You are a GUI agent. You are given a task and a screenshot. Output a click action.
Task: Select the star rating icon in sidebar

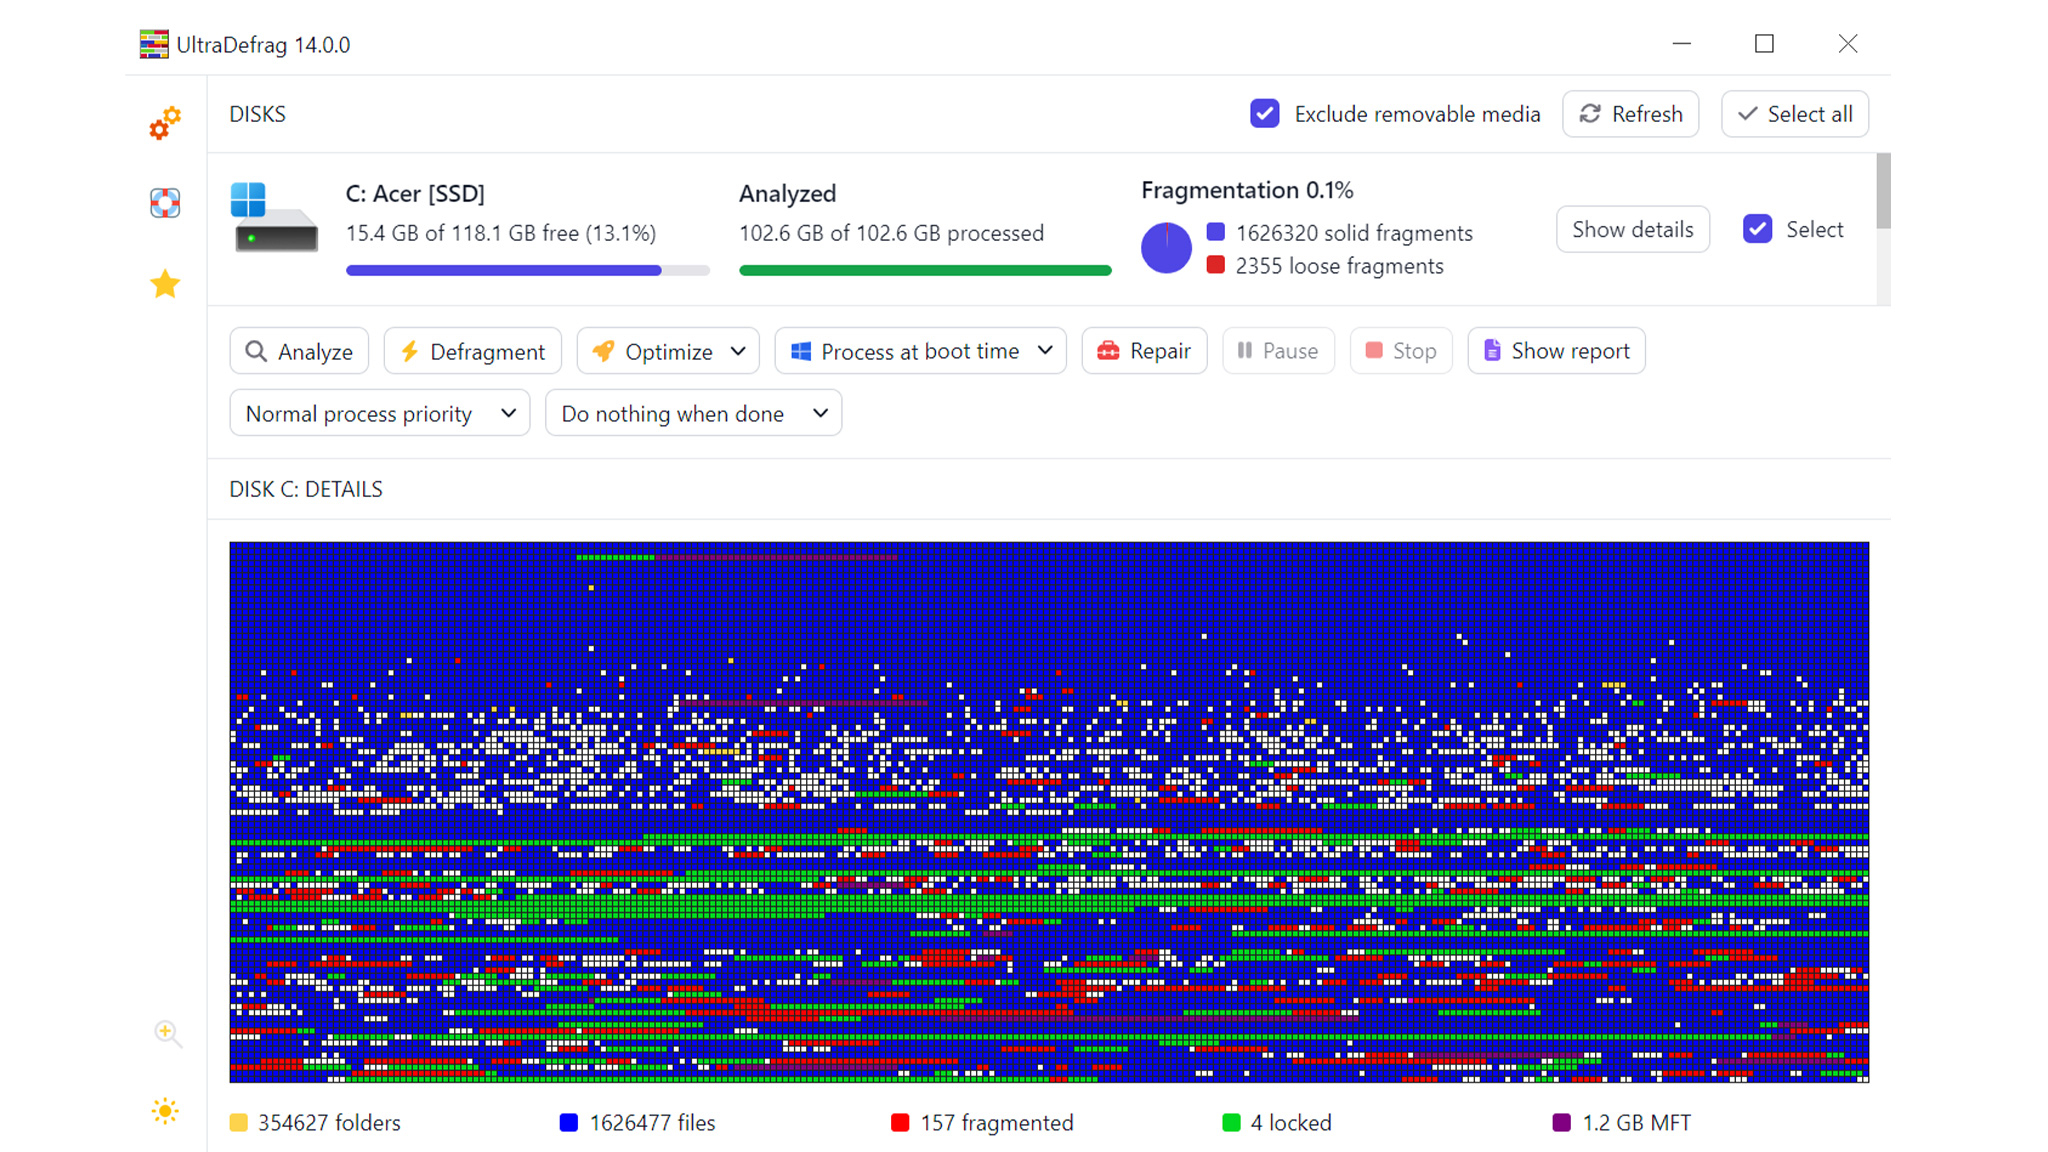click(x=164, y=284)
